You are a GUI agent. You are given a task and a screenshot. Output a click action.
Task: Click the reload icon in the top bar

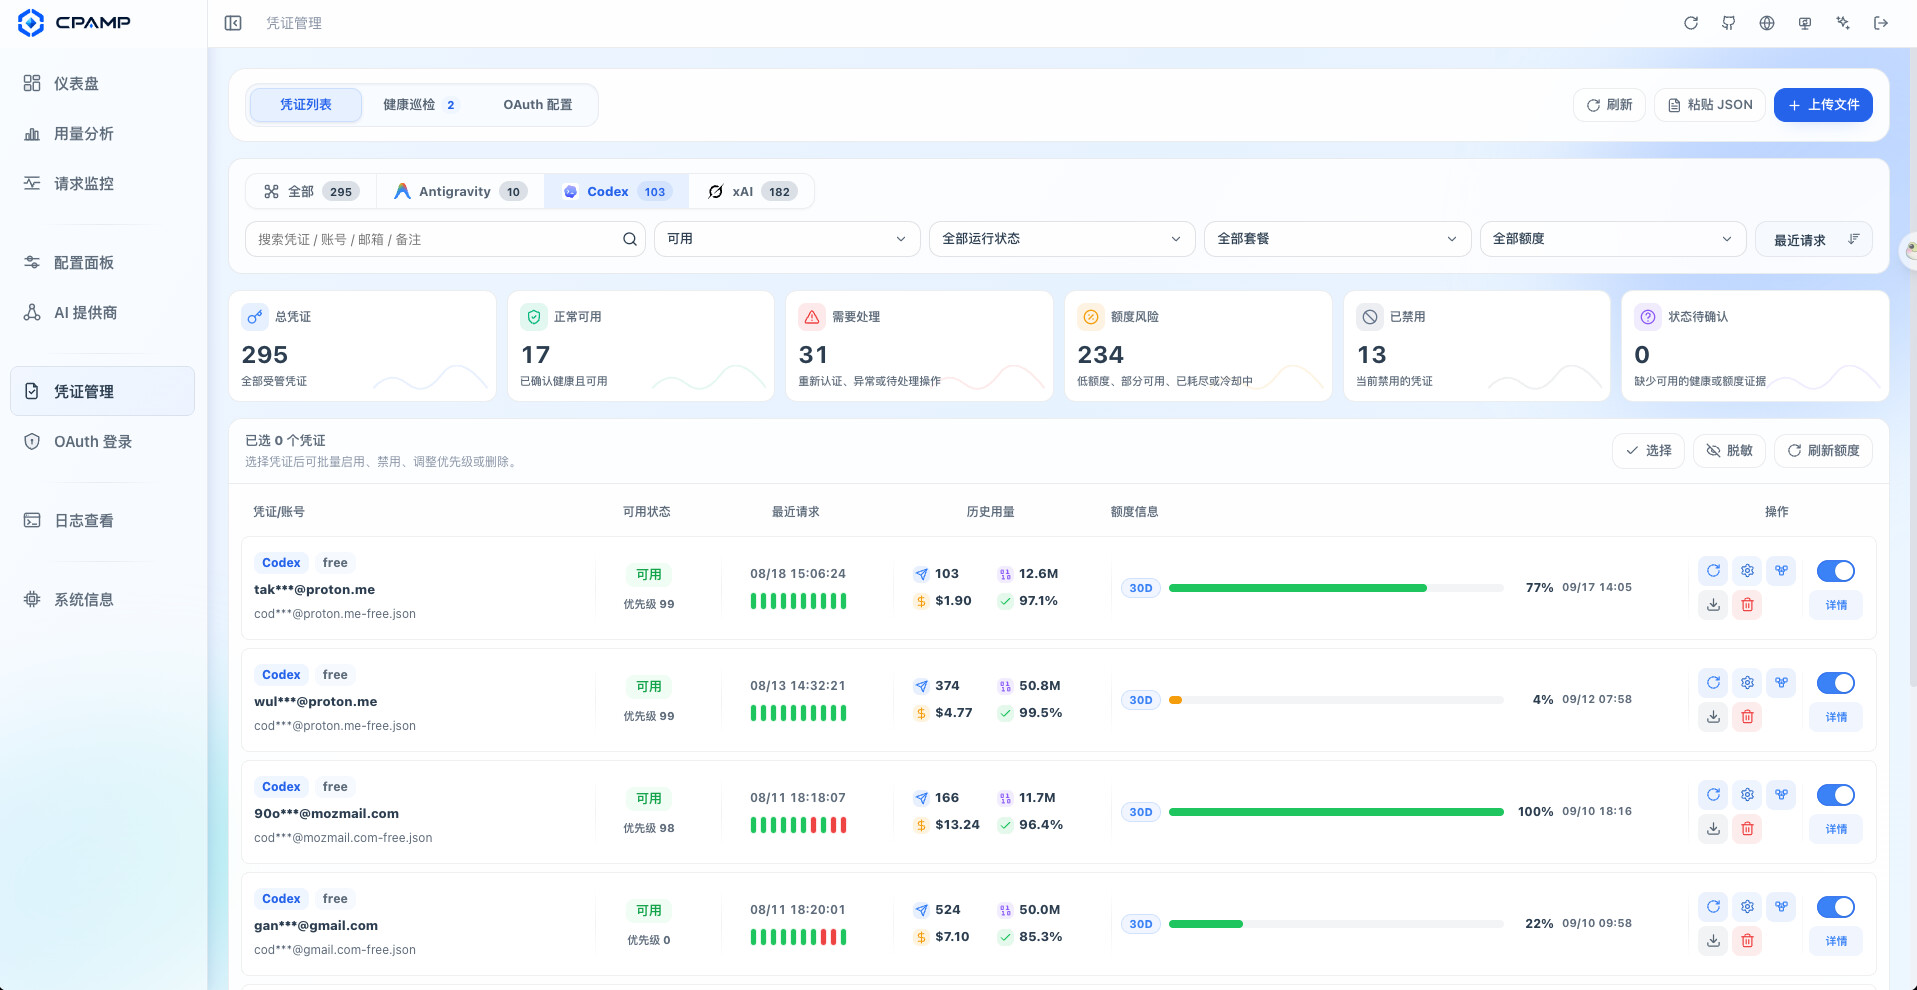[x=1691, y=23]
